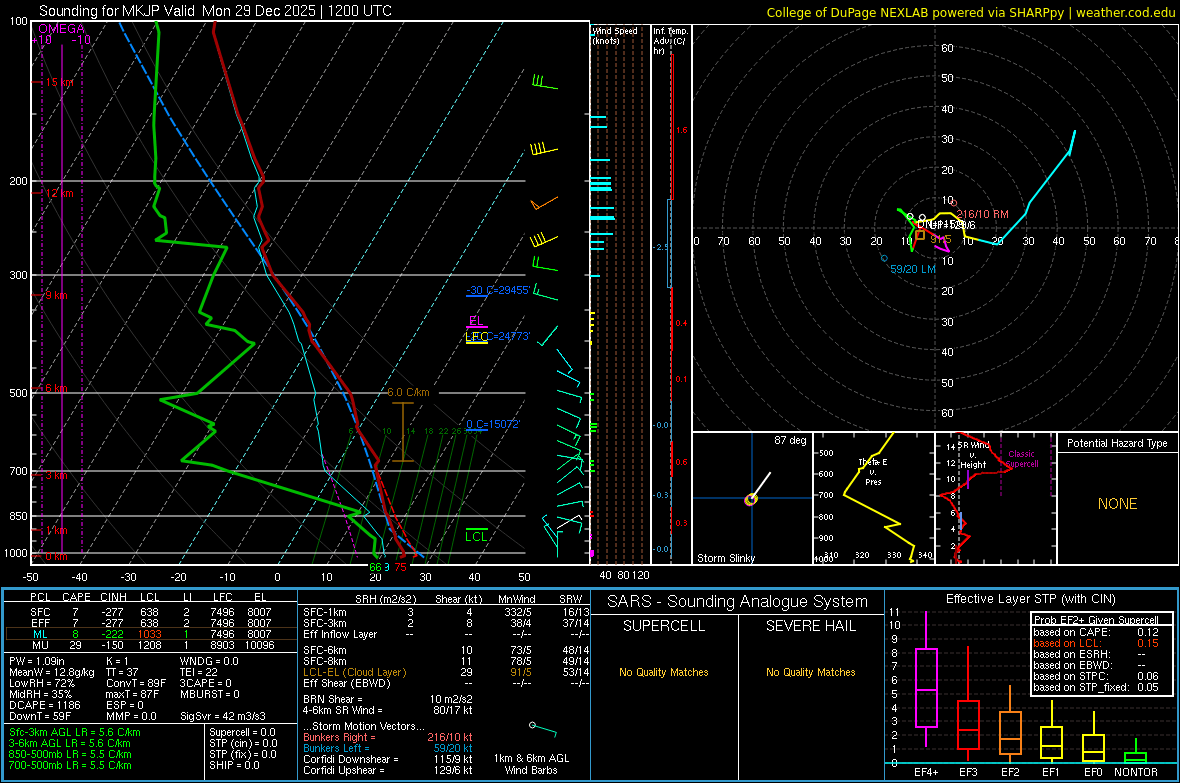Click the Corfidi Upshear row
Image resolution: width=1180 pixels, height=783 pixels.
click(388, 770)
